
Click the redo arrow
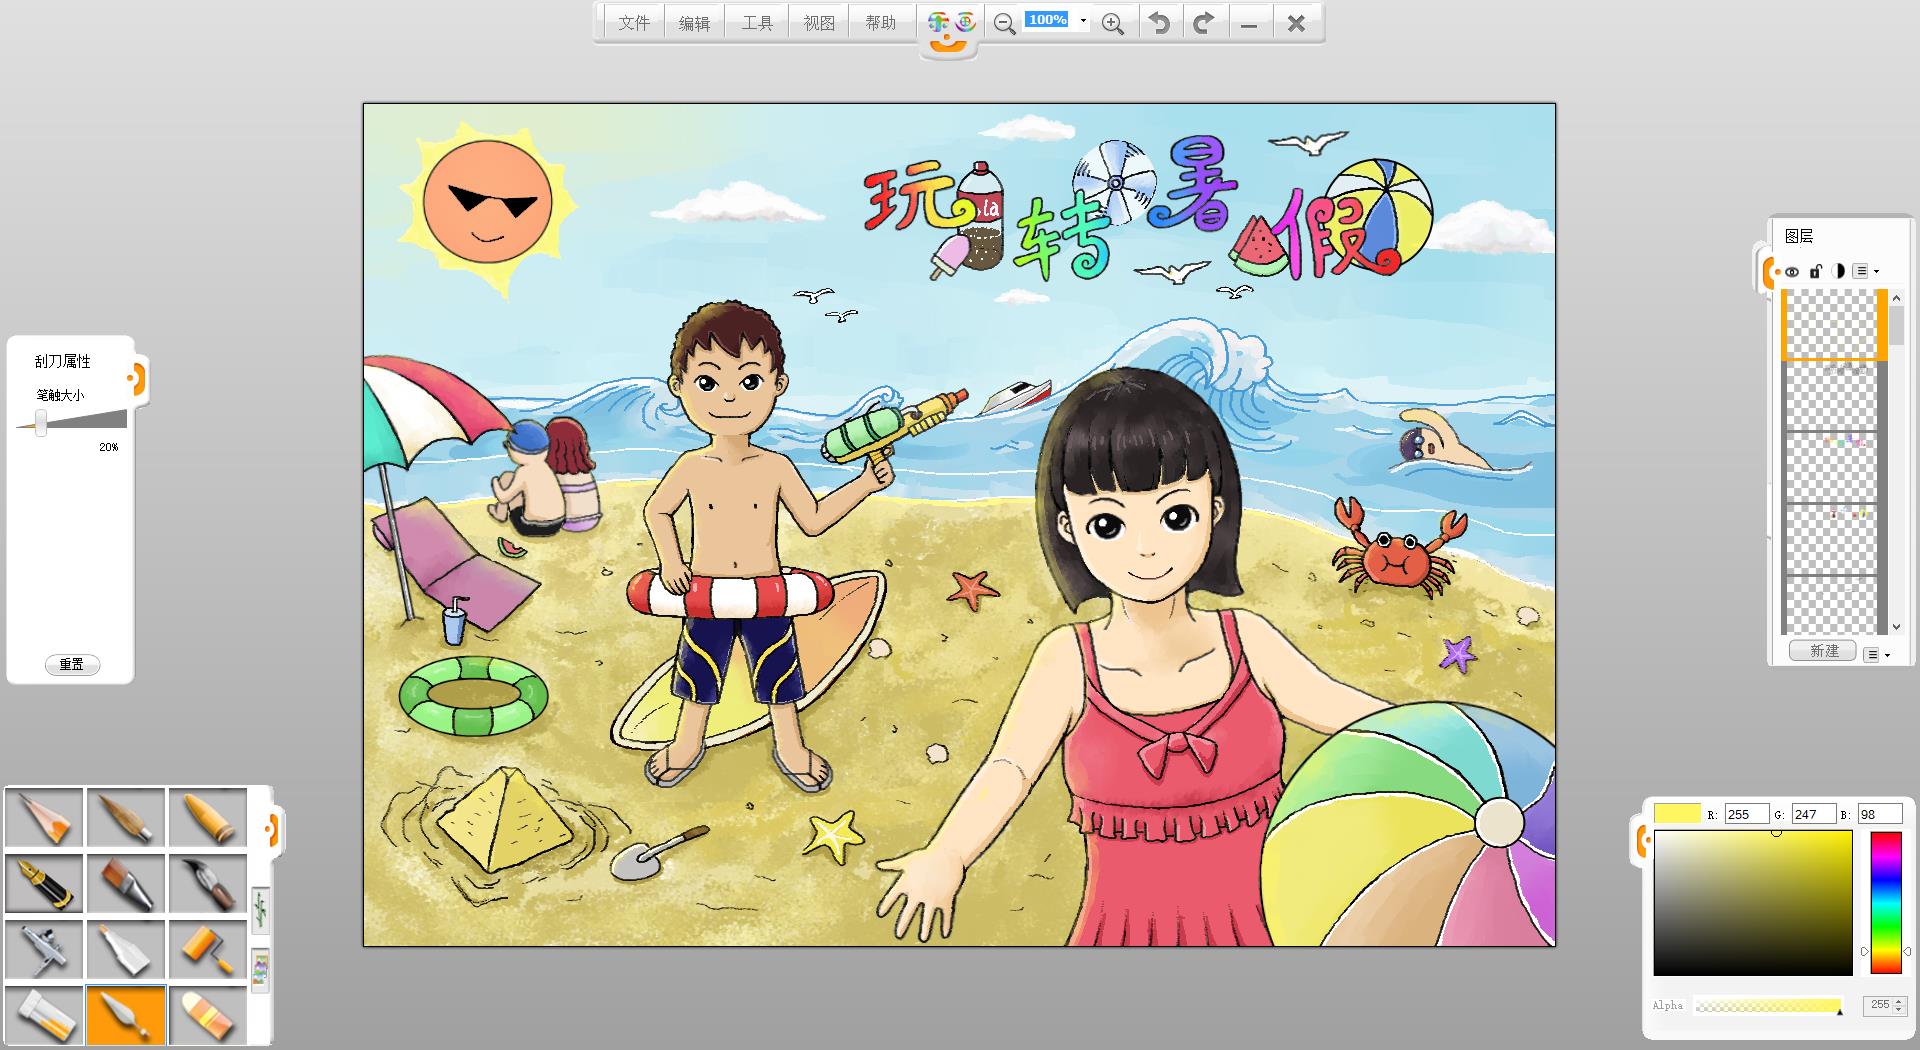pyautogui.click(x=1204, y=23)
